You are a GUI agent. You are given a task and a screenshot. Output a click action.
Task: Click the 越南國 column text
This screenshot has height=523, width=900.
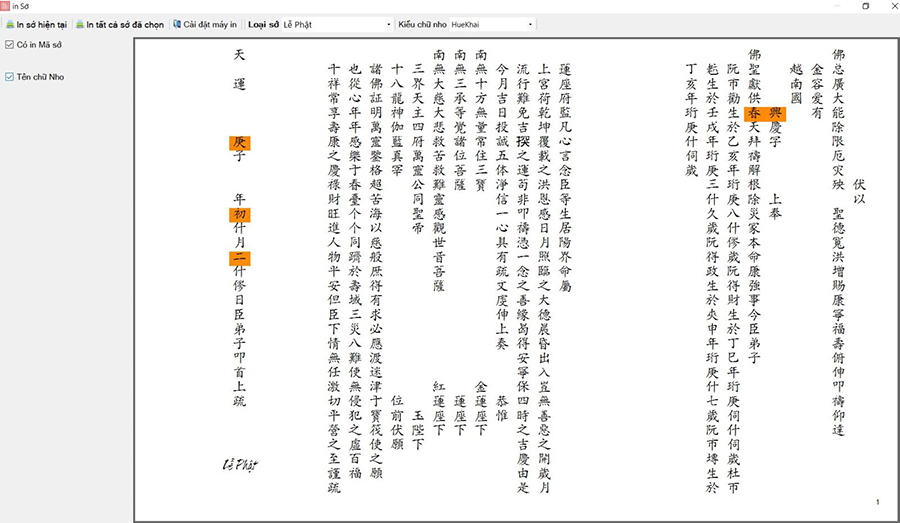click(x=796, y=84)
